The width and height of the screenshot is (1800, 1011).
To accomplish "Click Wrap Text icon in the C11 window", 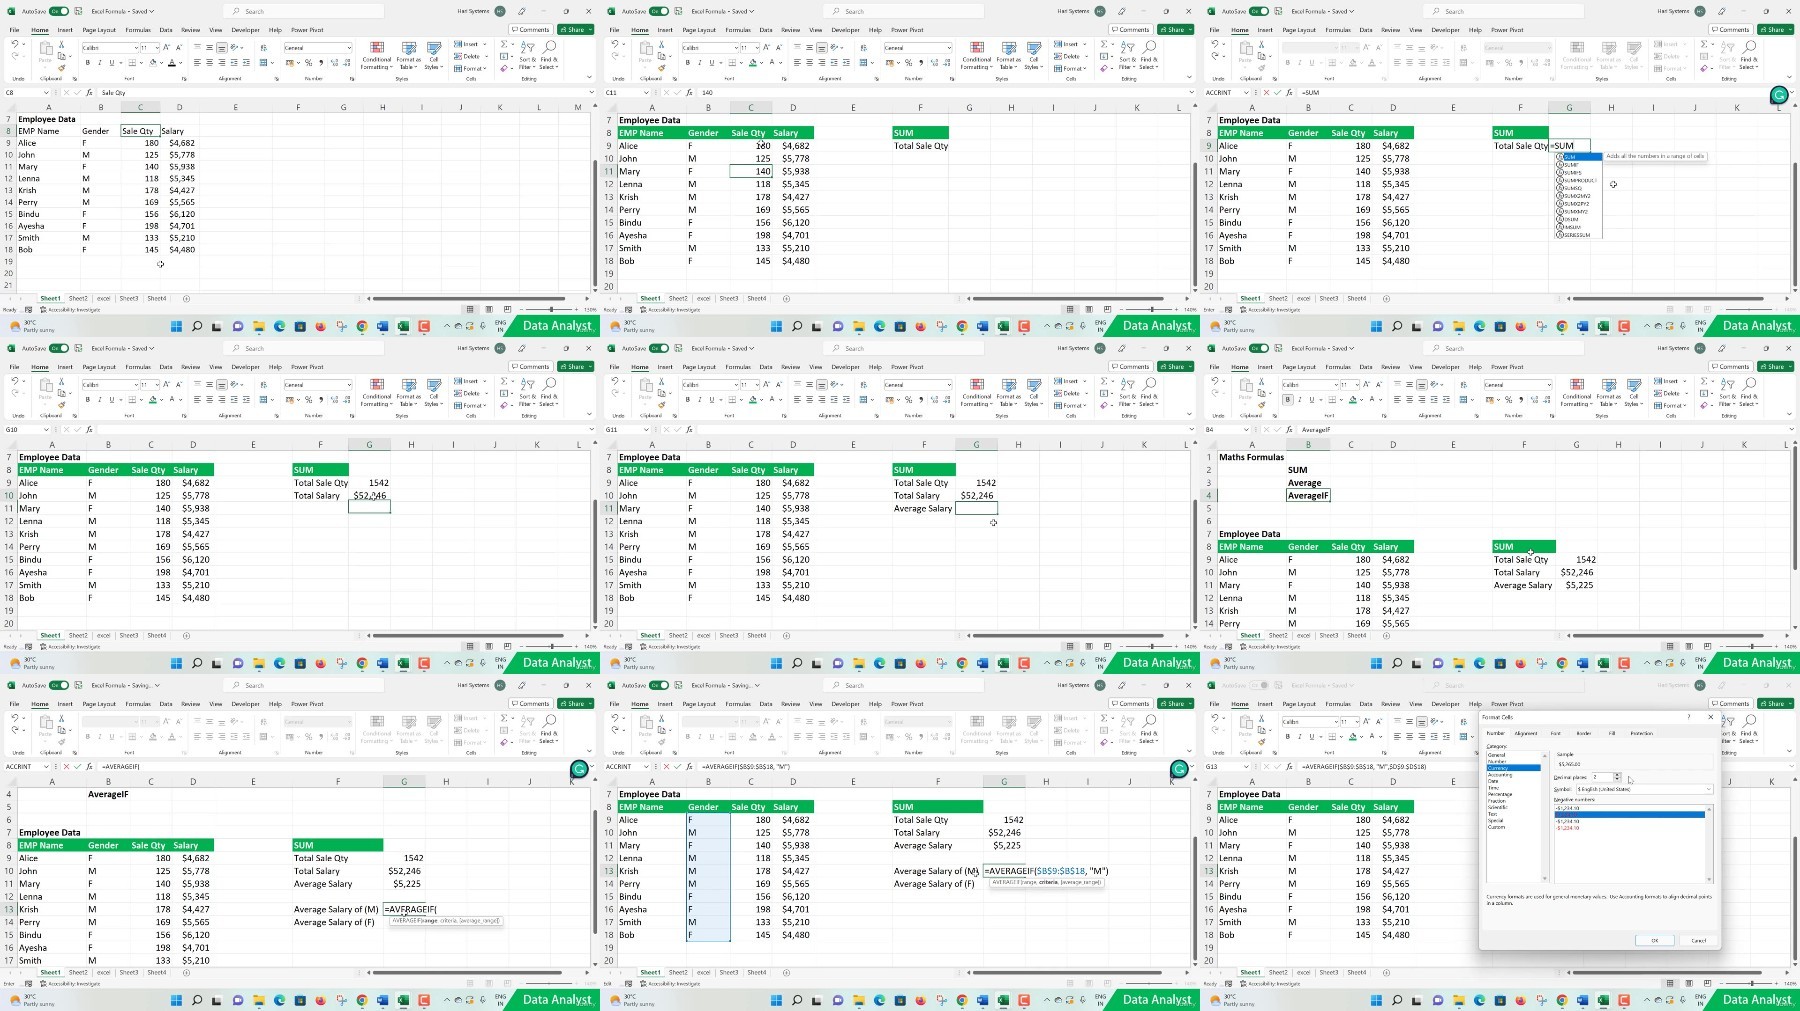I will click(x=863, y=48).
